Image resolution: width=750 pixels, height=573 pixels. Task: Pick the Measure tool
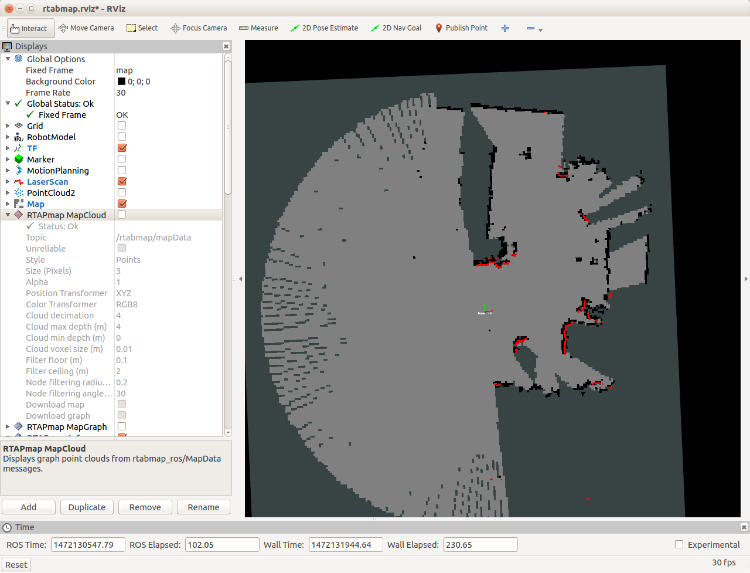[259, 28]
